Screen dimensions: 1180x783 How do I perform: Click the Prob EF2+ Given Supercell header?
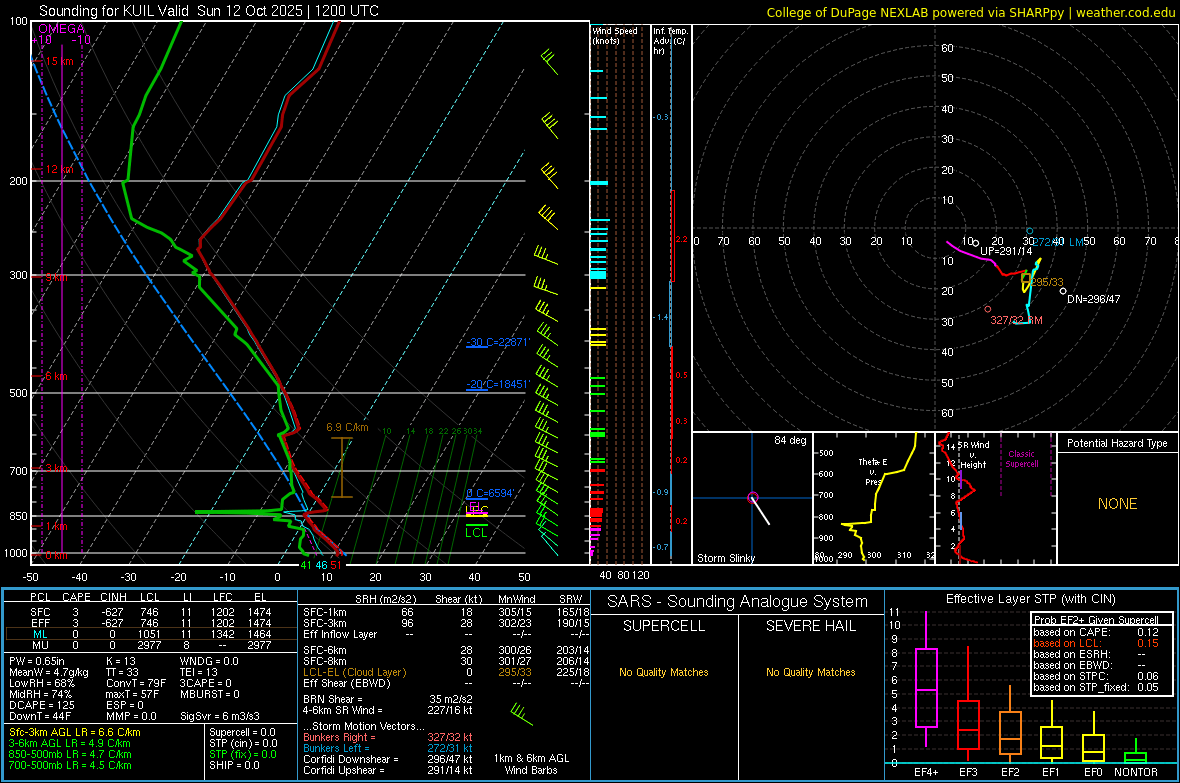click(x=1096, y=620)
